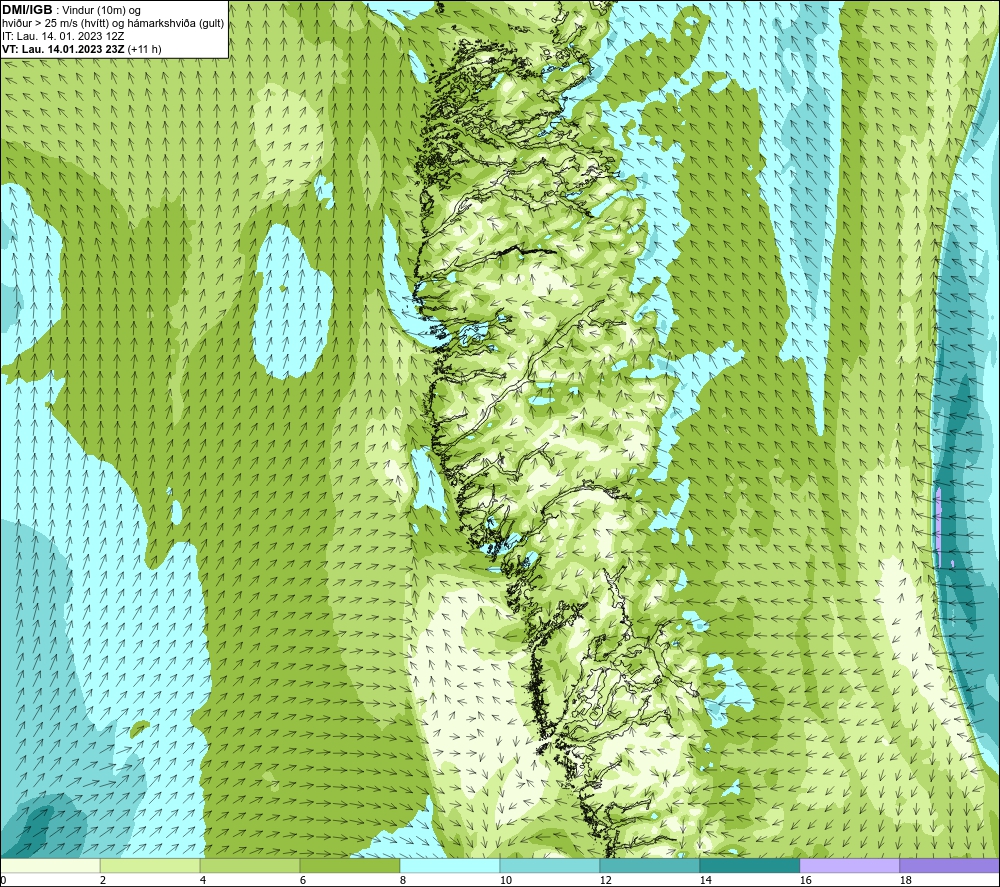The width and height of the screenshot is (1000, 887).
Task: Click the legend scale label '2'
Action: click(x=103, y=881)
